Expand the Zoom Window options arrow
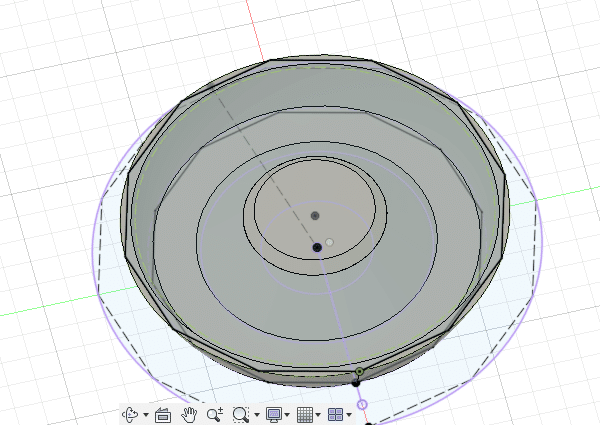 tap(257, 415)
